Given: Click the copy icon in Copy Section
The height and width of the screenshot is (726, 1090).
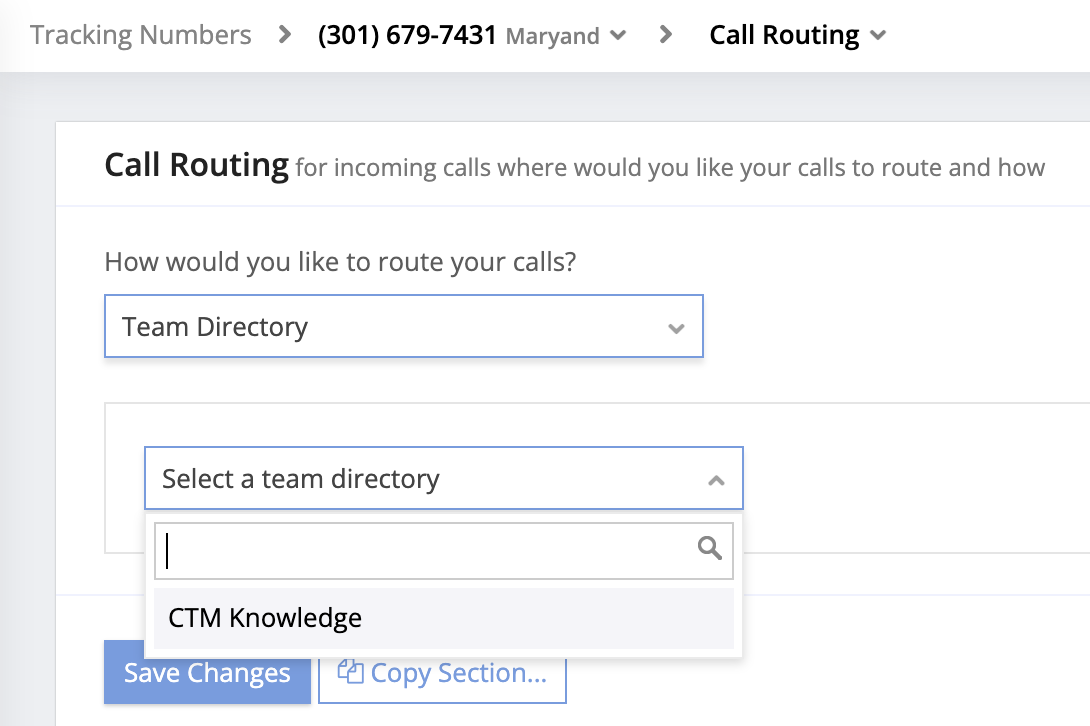Looking at the screenshot, I should (350, 672).
